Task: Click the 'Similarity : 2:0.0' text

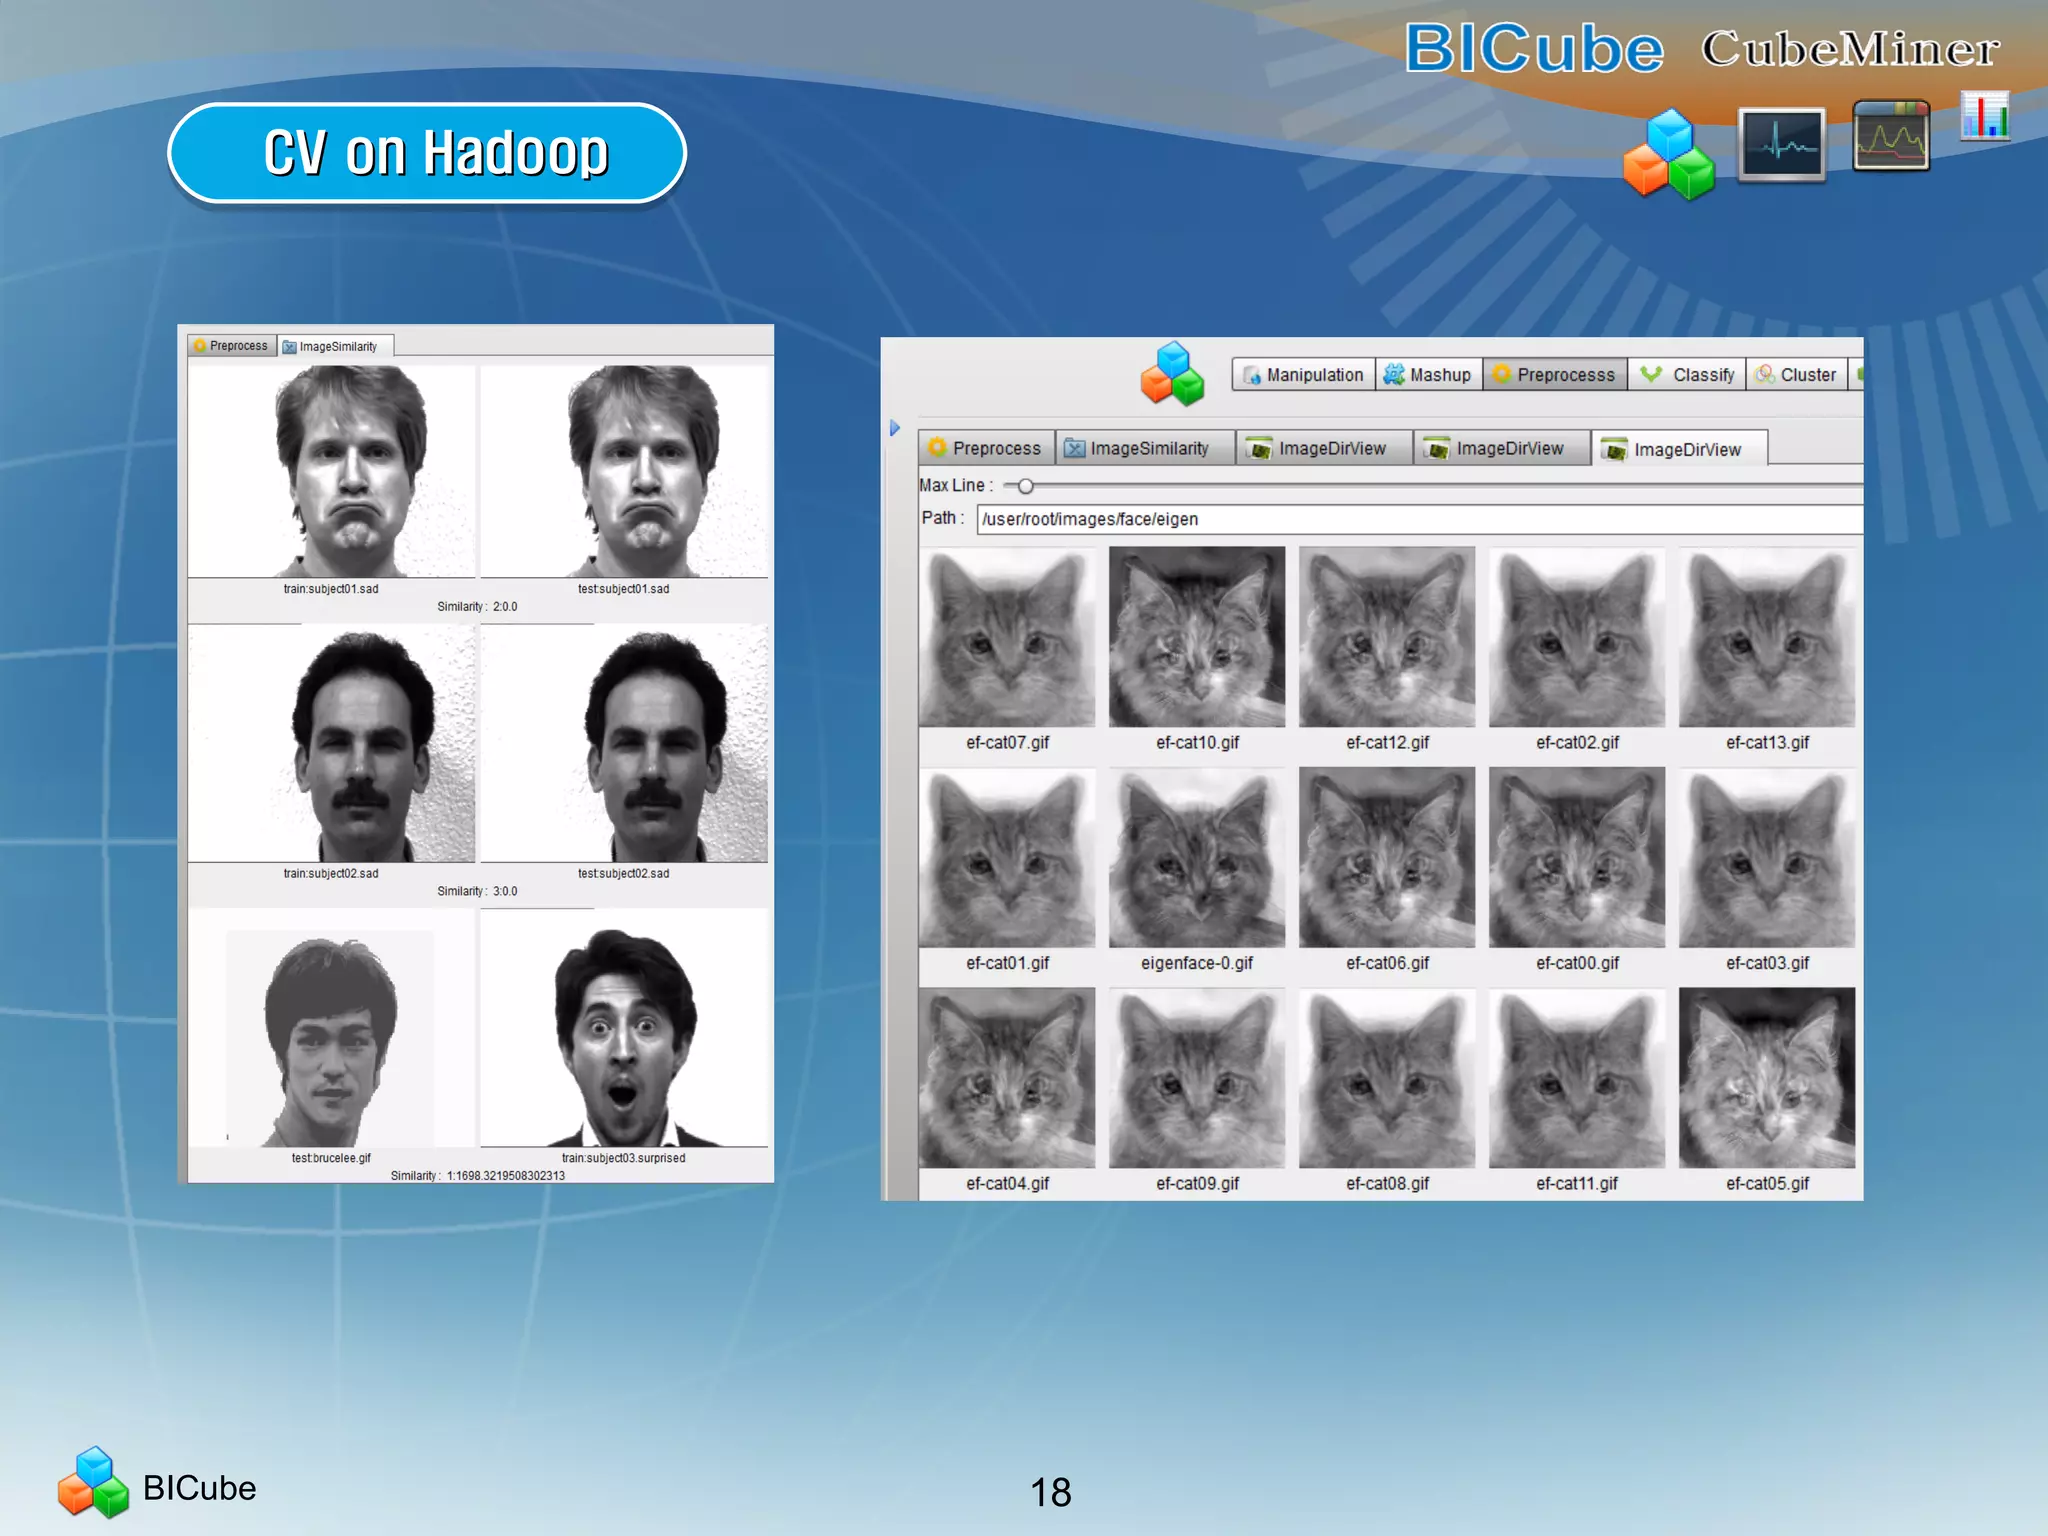Action: click(477, 607)
